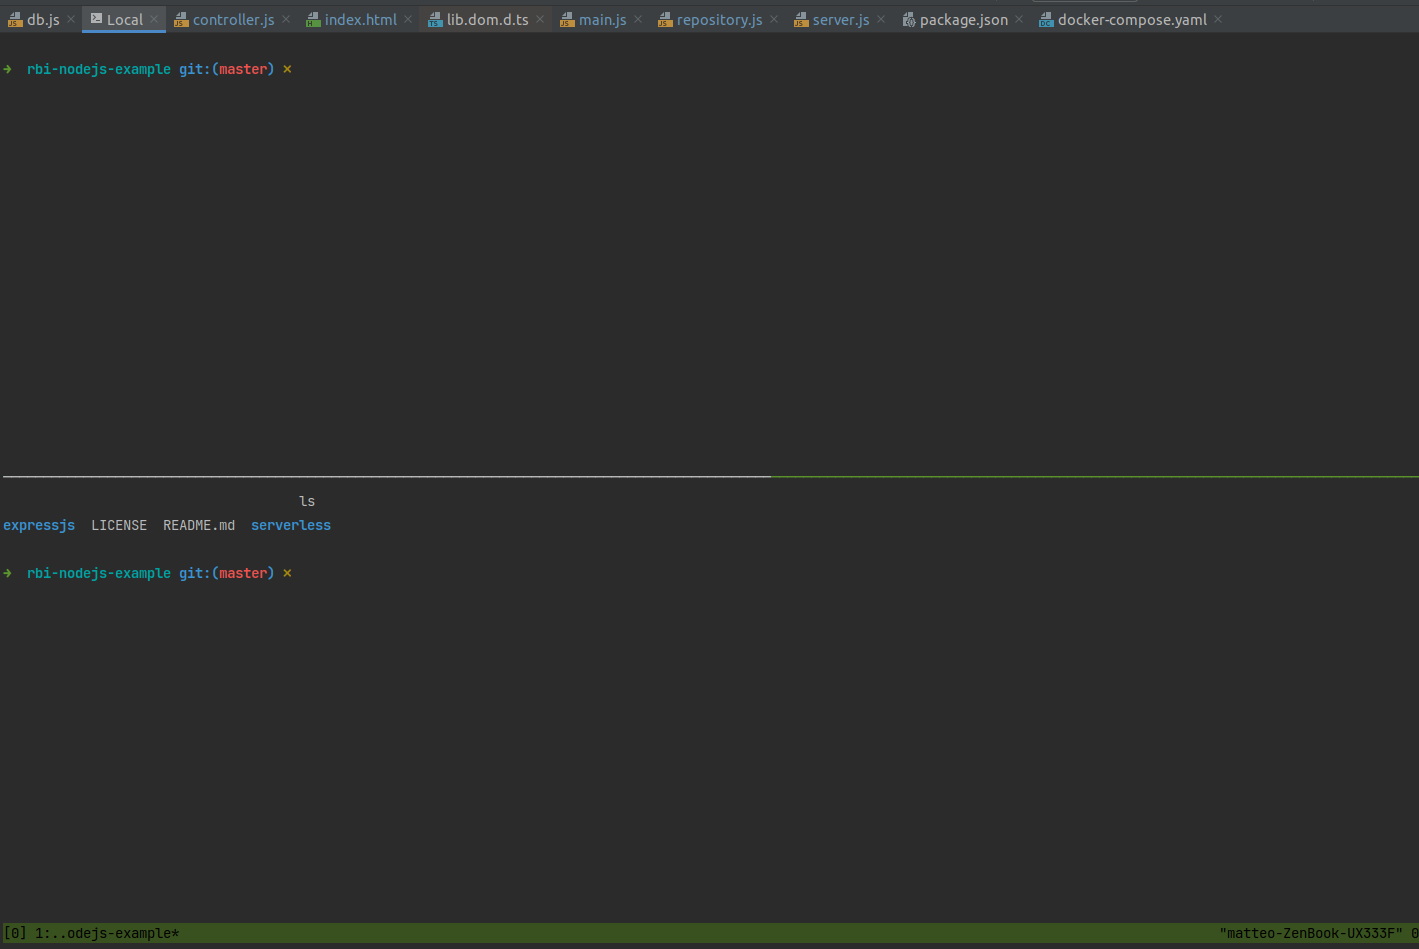The height and width of the screenshot is (949, 1419).
Task: Click the JavaScript icon on the db.js tab
Action: click(x=16, y=18)
